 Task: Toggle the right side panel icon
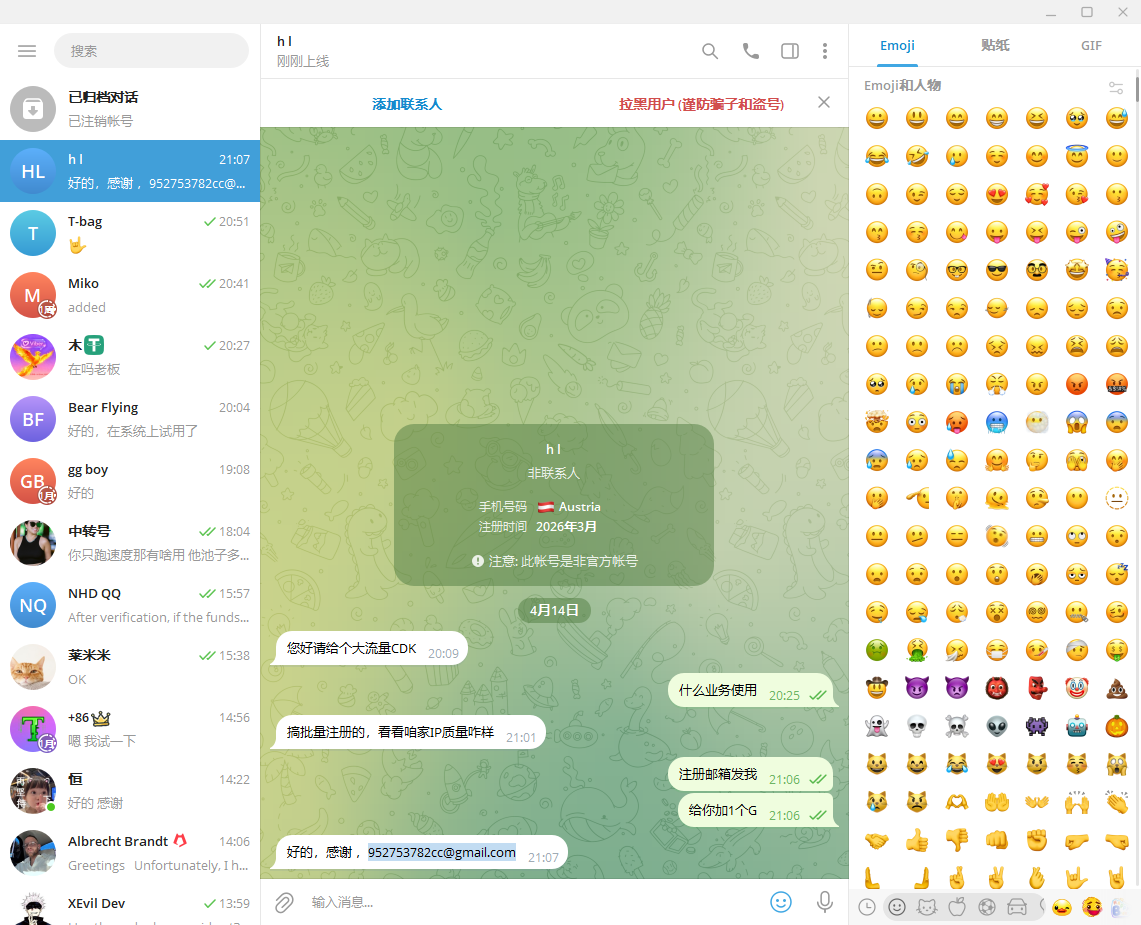[x=790, y=51]
